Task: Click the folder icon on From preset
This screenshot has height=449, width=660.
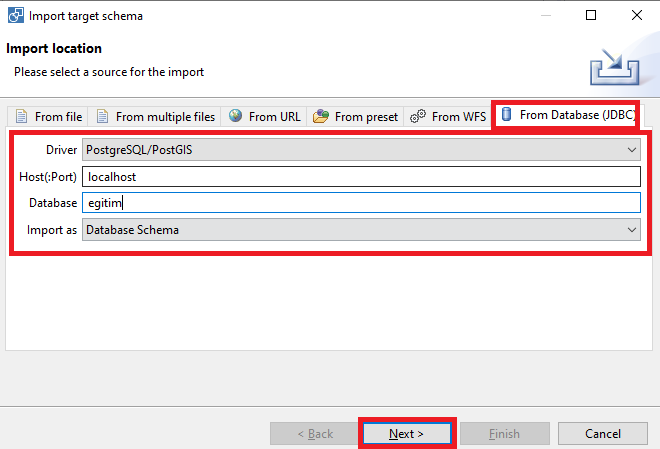Action: tap(321, 116)
